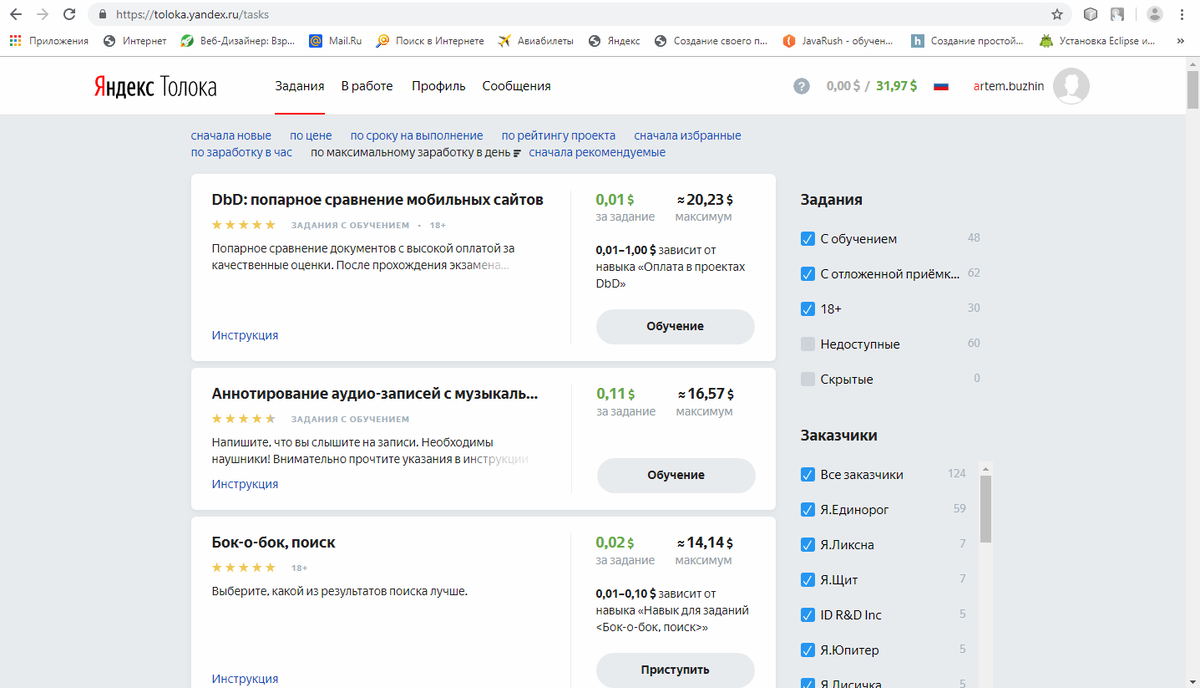Bookmark this page with the star icon
The width and height of the screenshot is (1200, 688).
(x=1057, y=15)
